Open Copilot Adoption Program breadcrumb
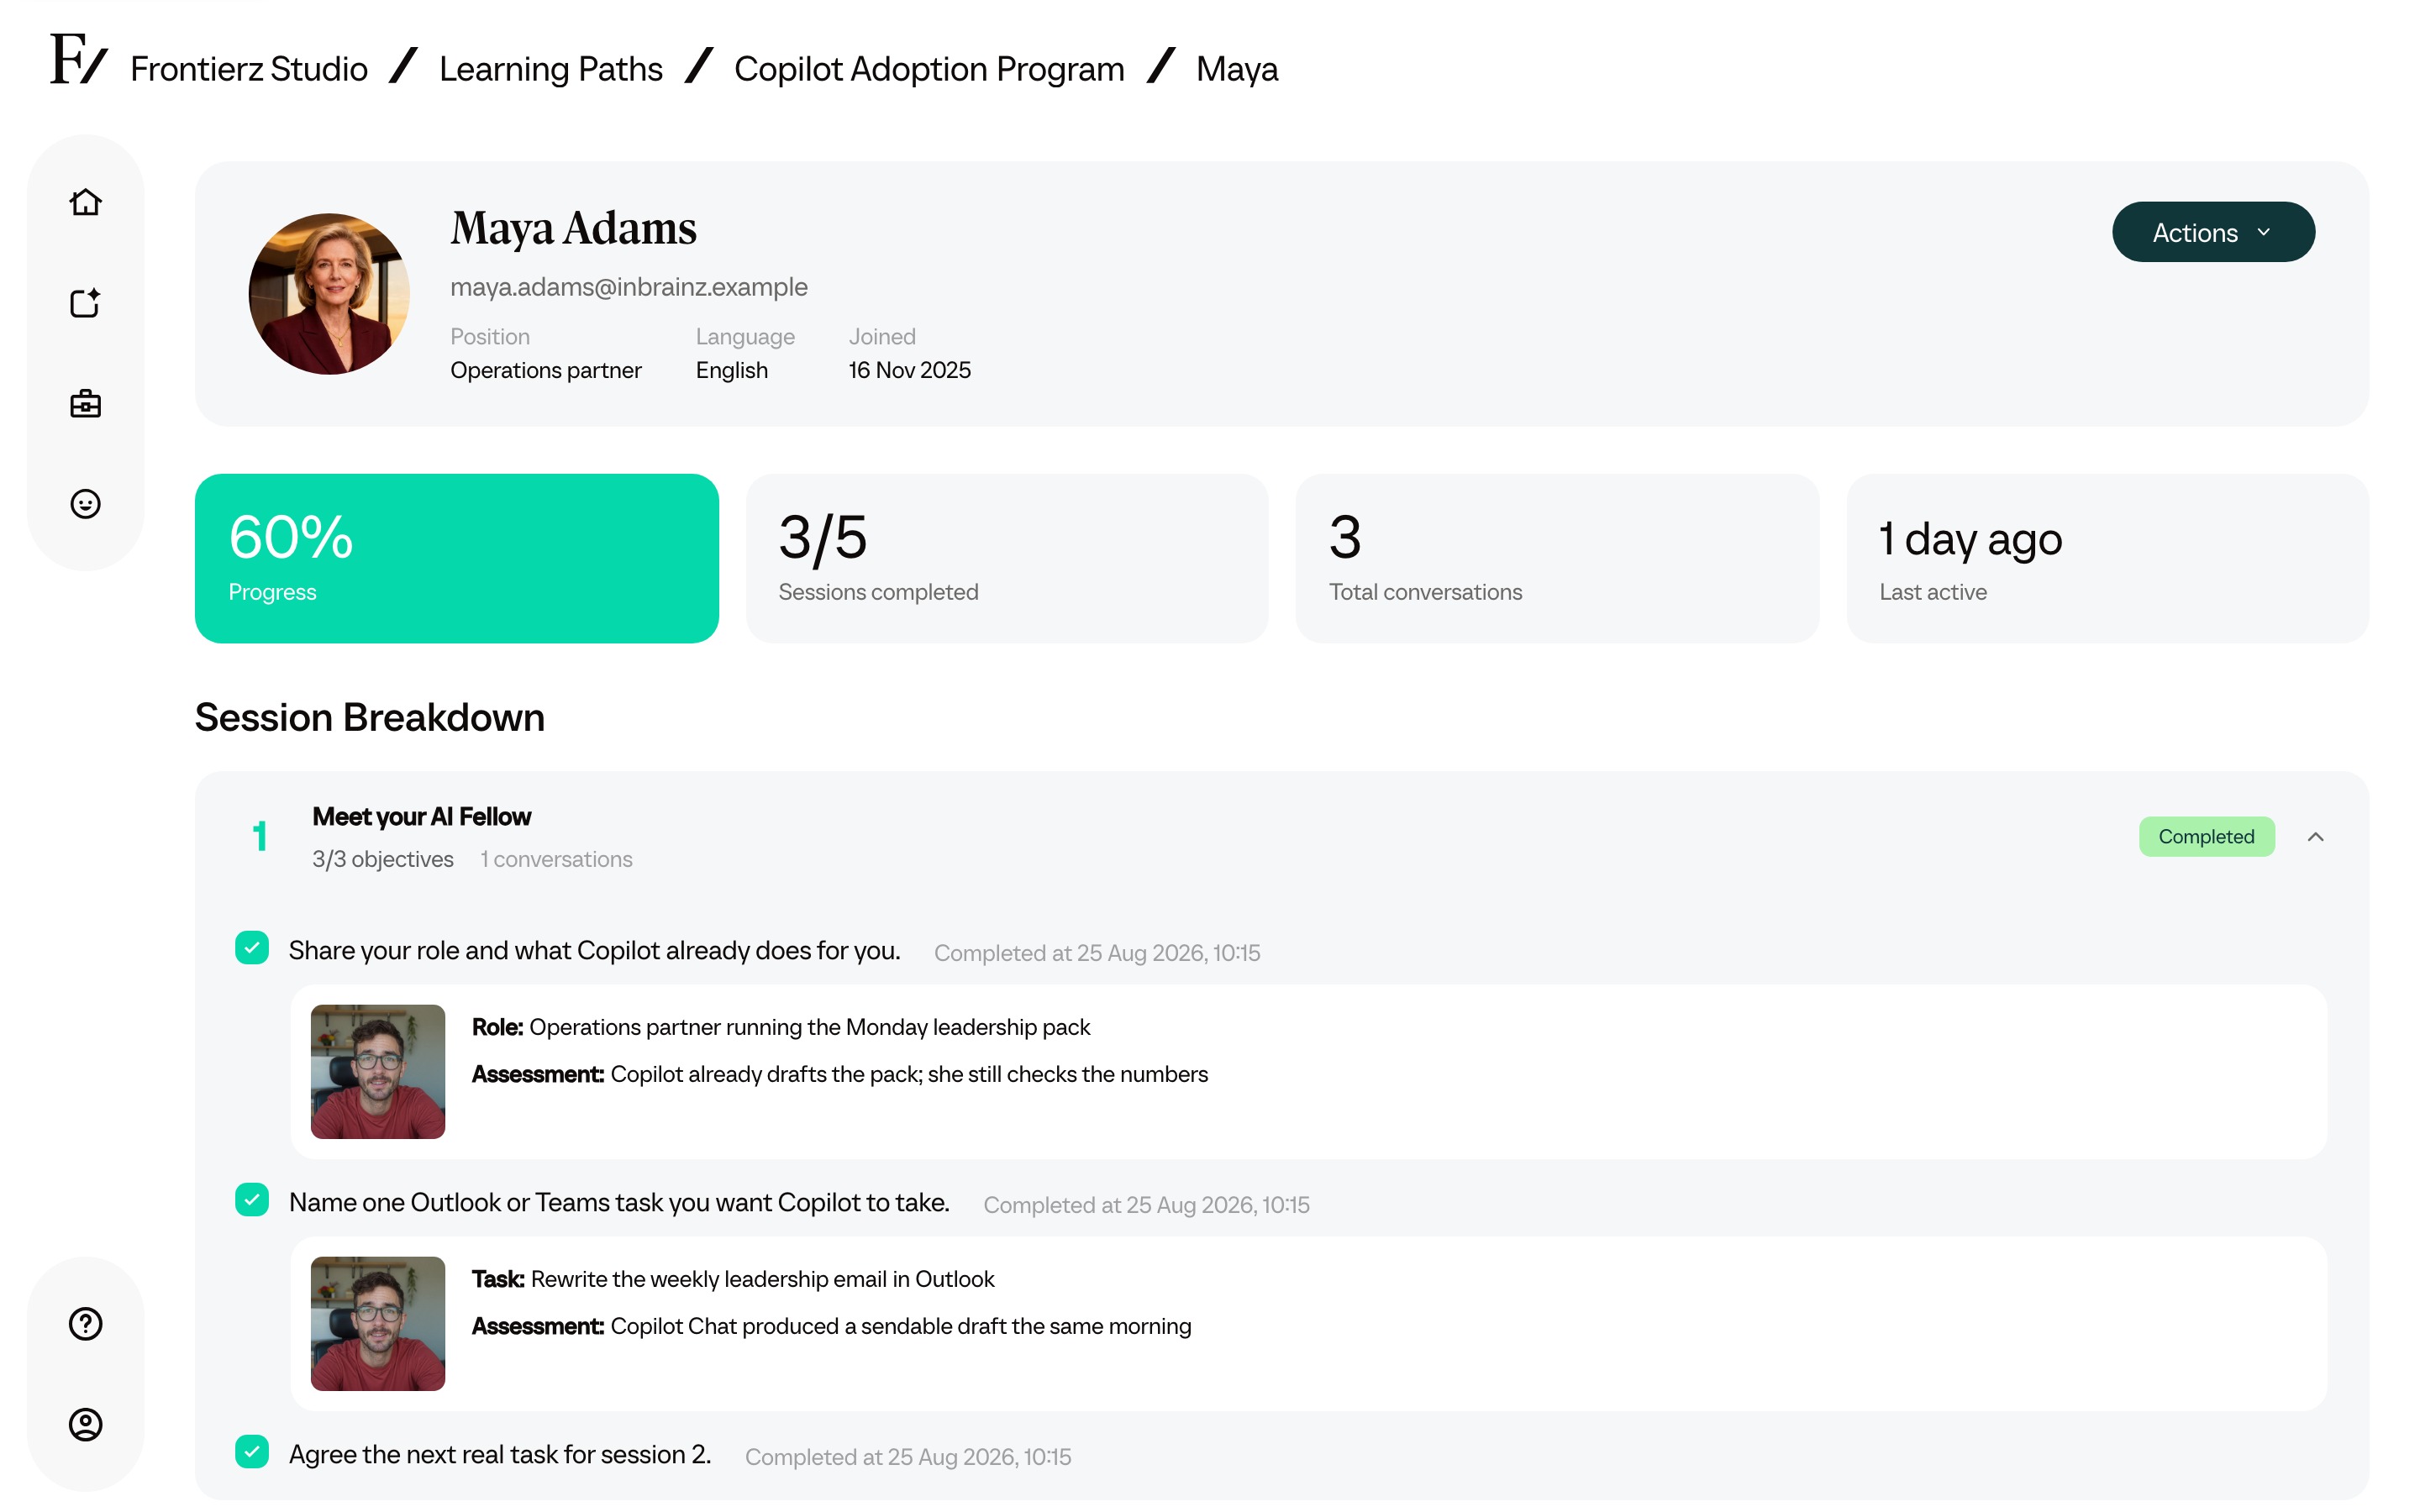This screenshot has width=2420, height=1512. (x=929, y=69)
